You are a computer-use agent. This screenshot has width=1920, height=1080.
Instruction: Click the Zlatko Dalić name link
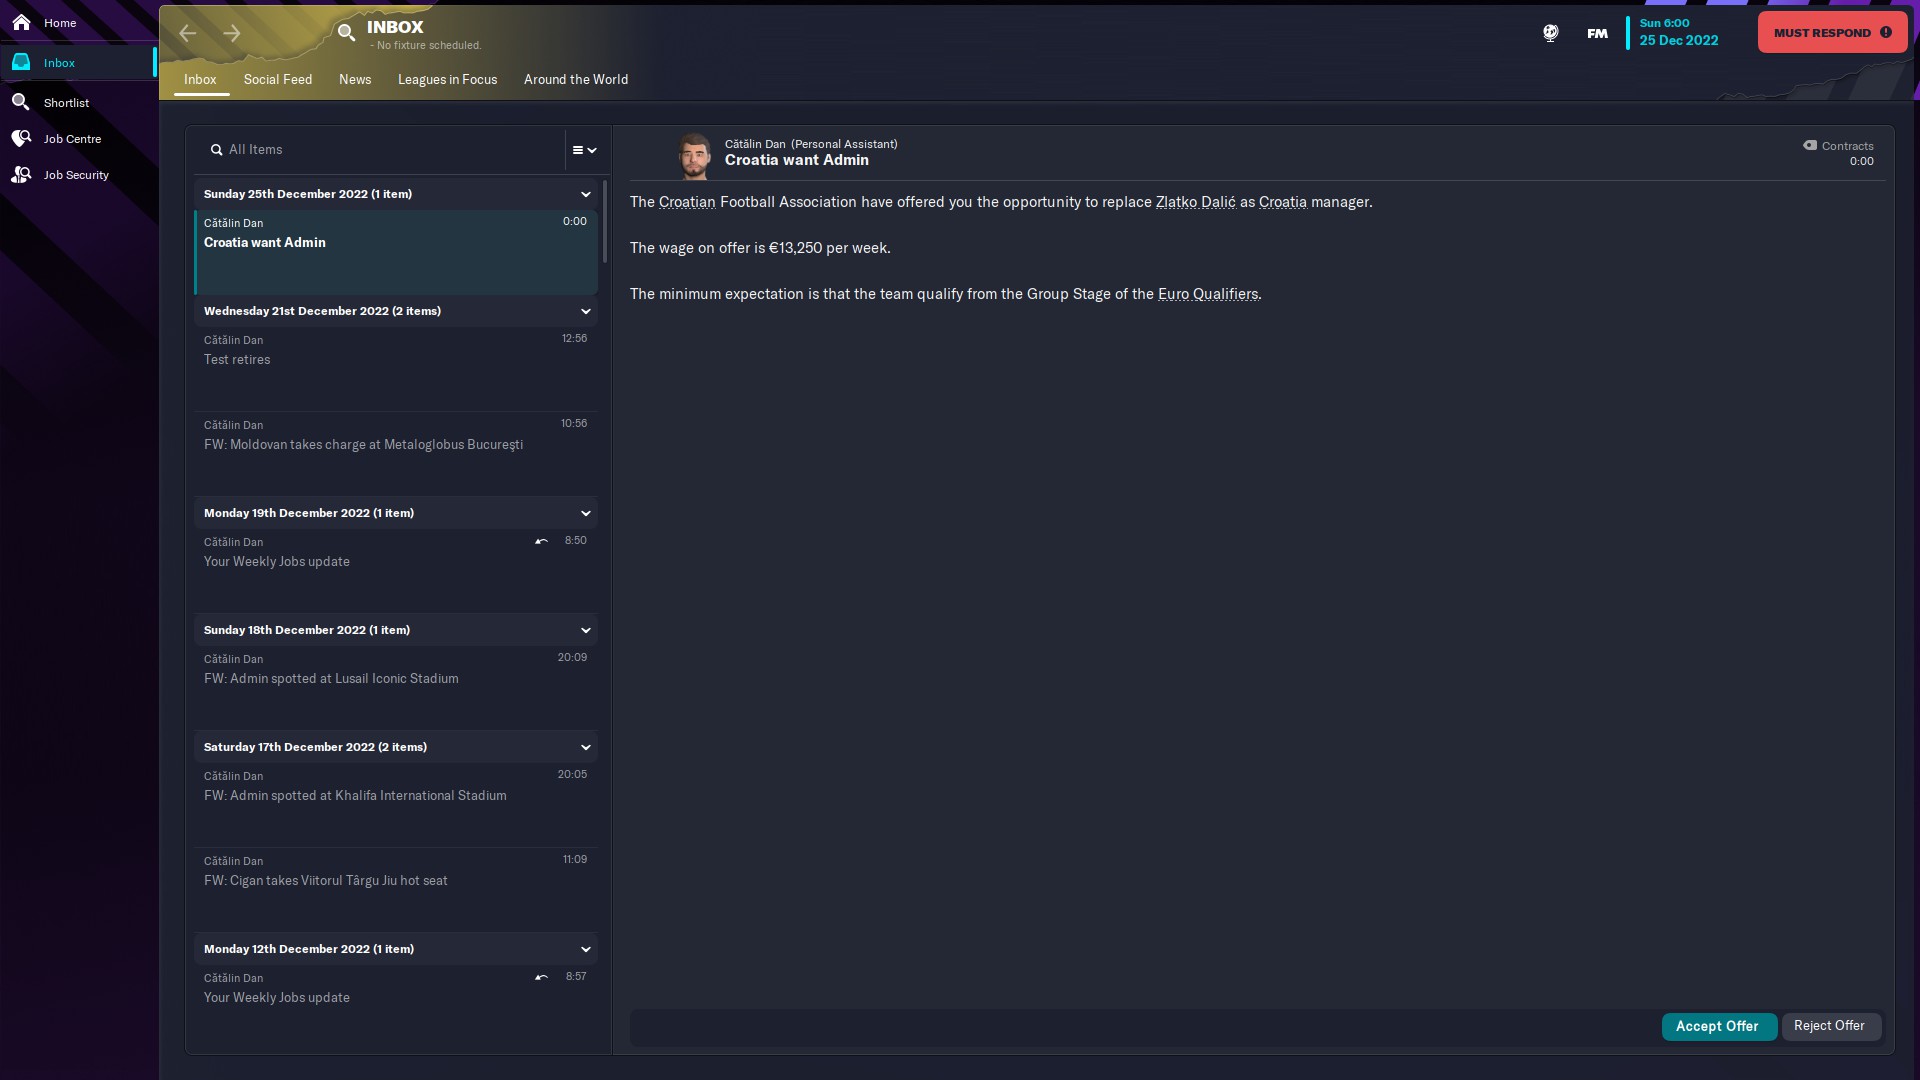tap(1195, 202)
